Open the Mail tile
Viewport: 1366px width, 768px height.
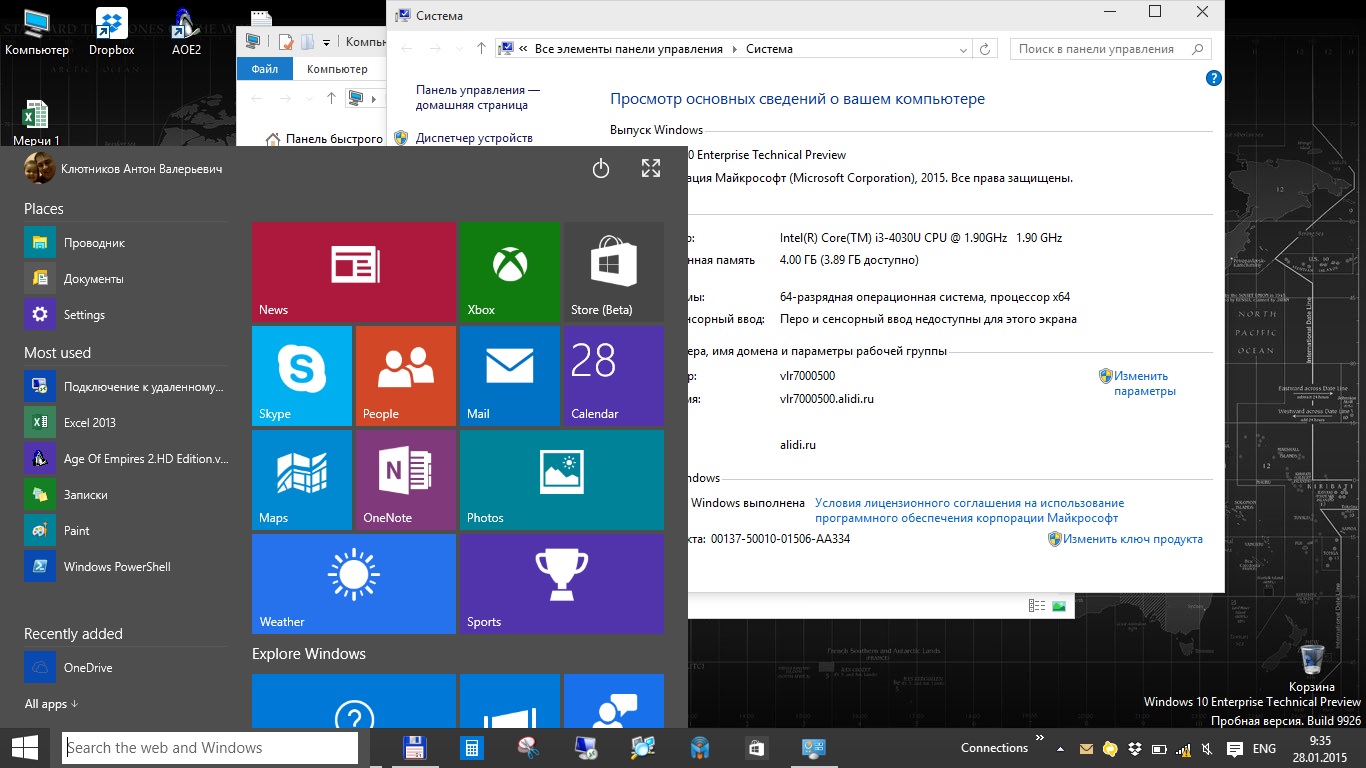point(510,376)
